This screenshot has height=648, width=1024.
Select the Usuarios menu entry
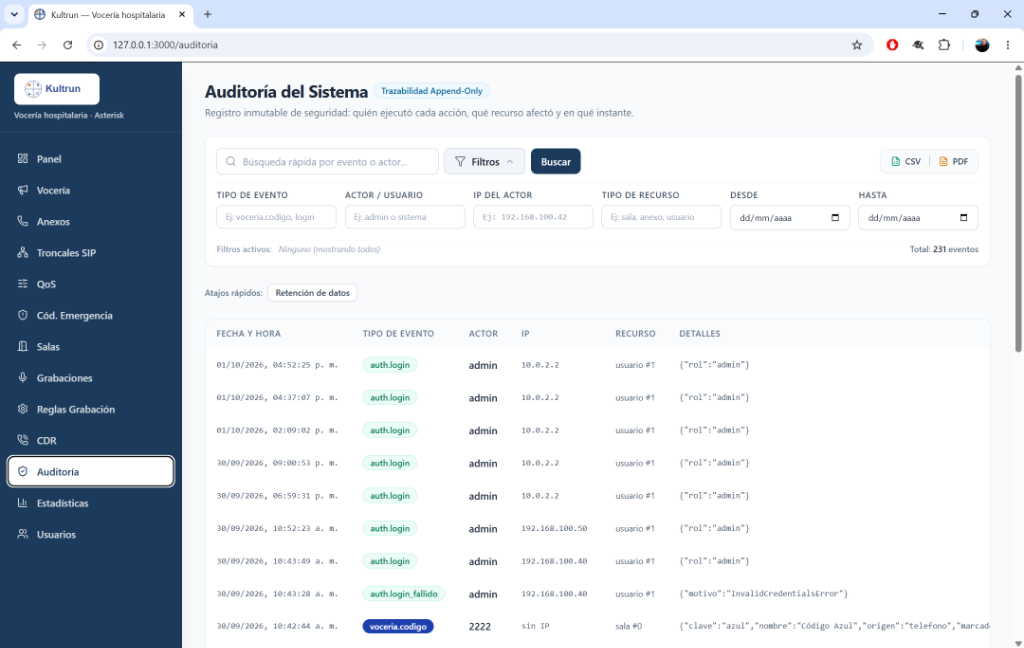(x=91, y=534)
